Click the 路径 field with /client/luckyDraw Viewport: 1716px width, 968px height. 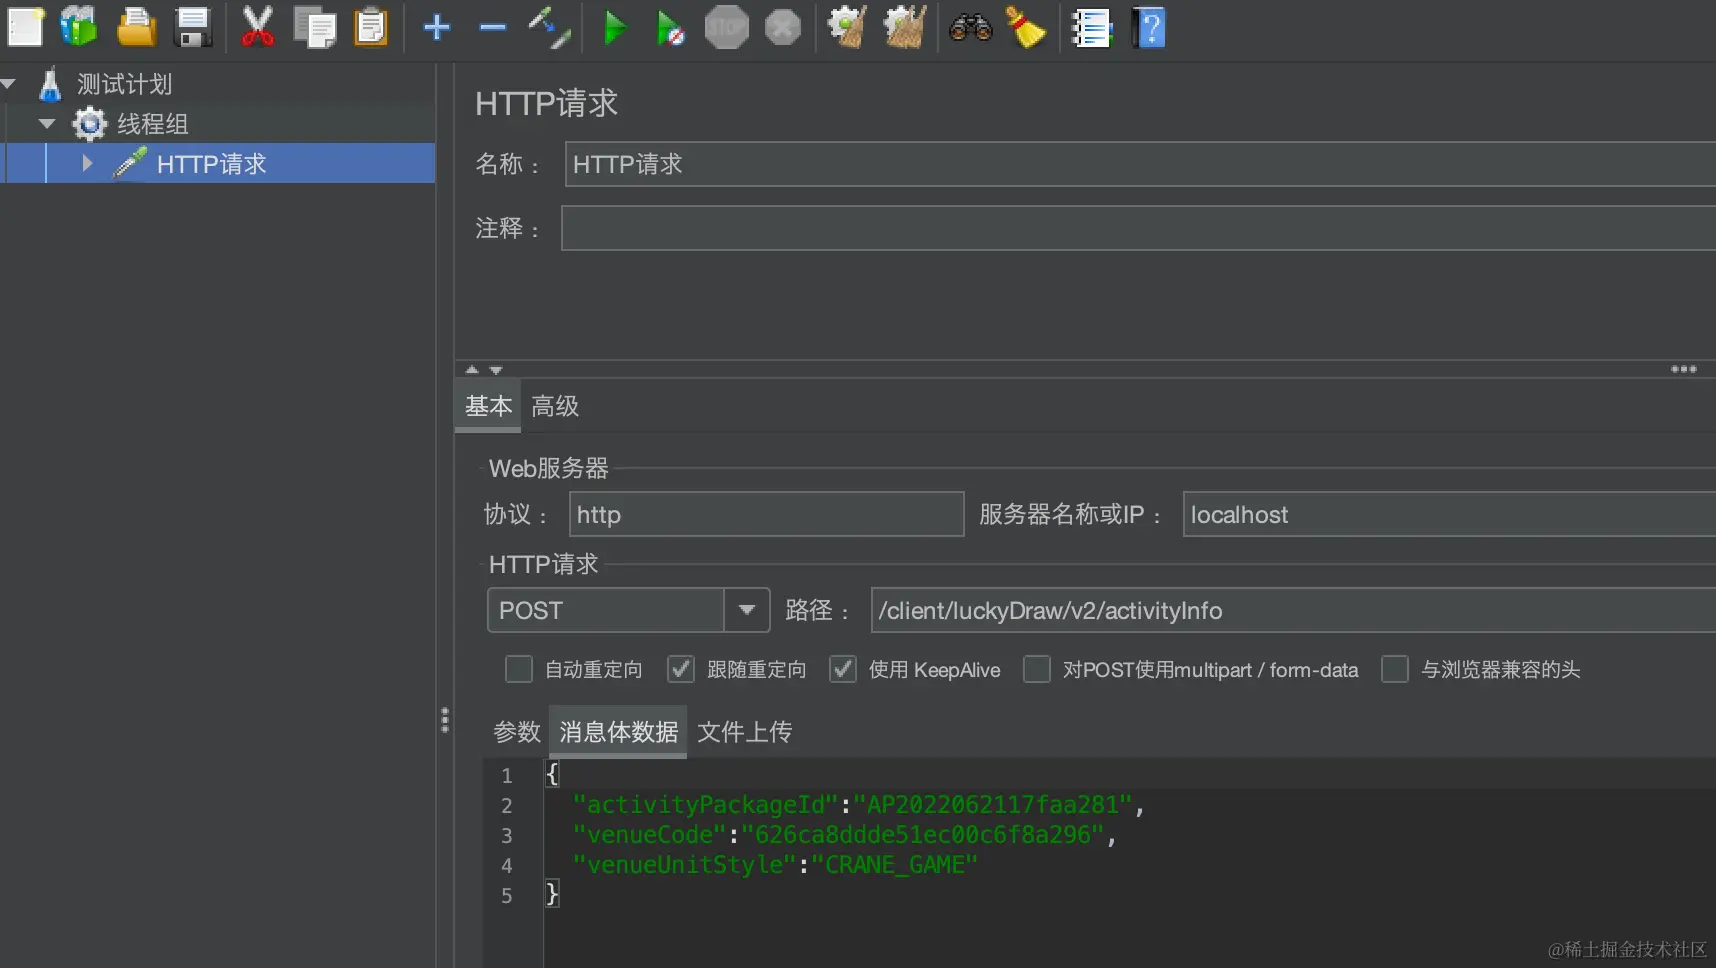tap(1293, 610)
